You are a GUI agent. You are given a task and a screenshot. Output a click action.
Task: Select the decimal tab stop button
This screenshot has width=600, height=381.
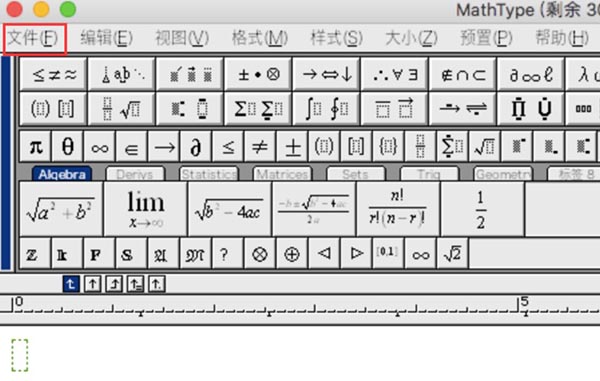pyautogui.click(x=157, y=284)
